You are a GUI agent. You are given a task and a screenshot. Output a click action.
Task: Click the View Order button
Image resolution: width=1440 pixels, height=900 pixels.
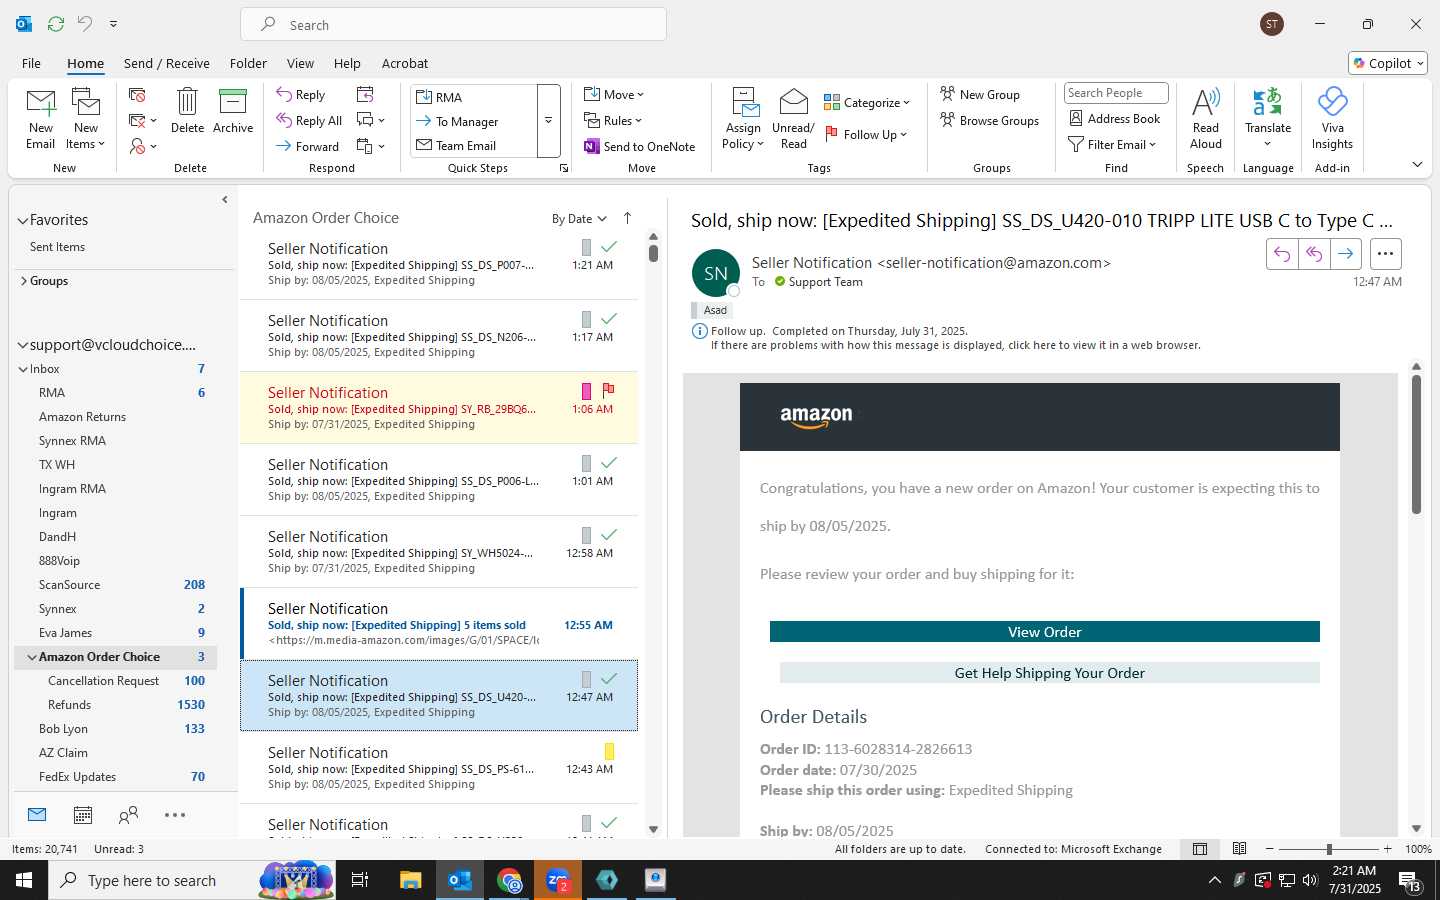pos(1044,632)
